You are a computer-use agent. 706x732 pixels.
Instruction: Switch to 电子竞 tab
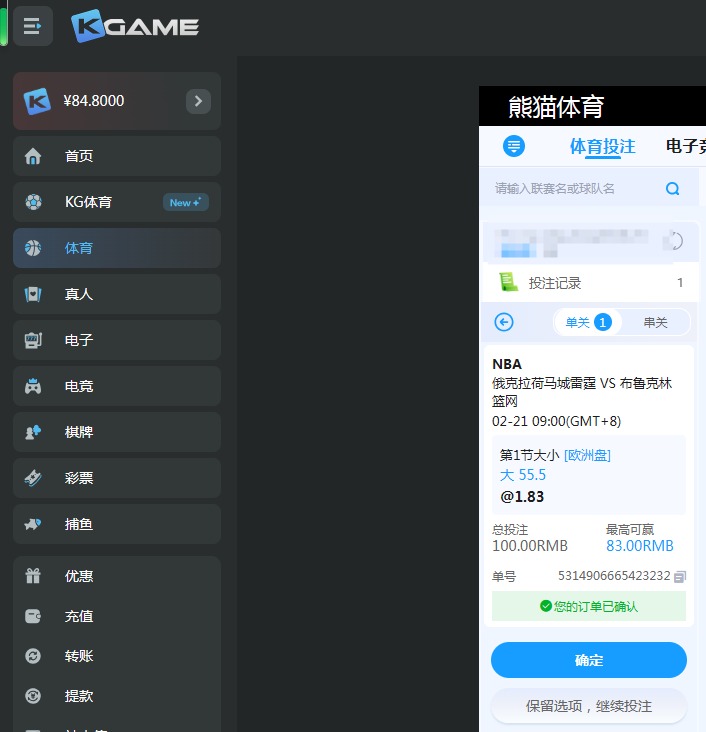pyautogui.click(x=685, y=146)
